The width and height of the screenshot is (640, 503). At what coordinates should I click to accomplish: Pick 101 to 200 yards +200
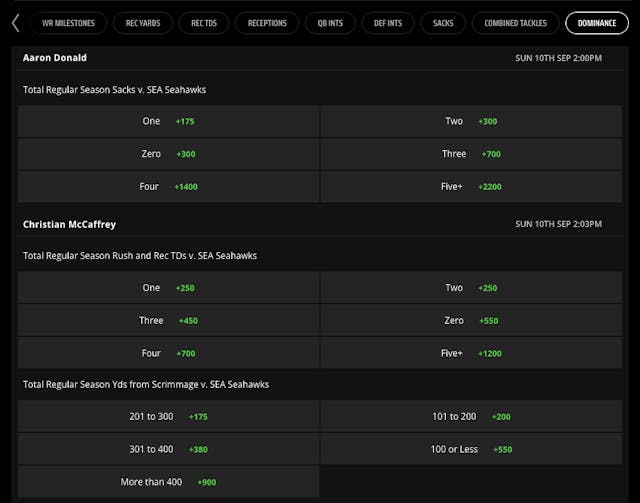(471, 416)
